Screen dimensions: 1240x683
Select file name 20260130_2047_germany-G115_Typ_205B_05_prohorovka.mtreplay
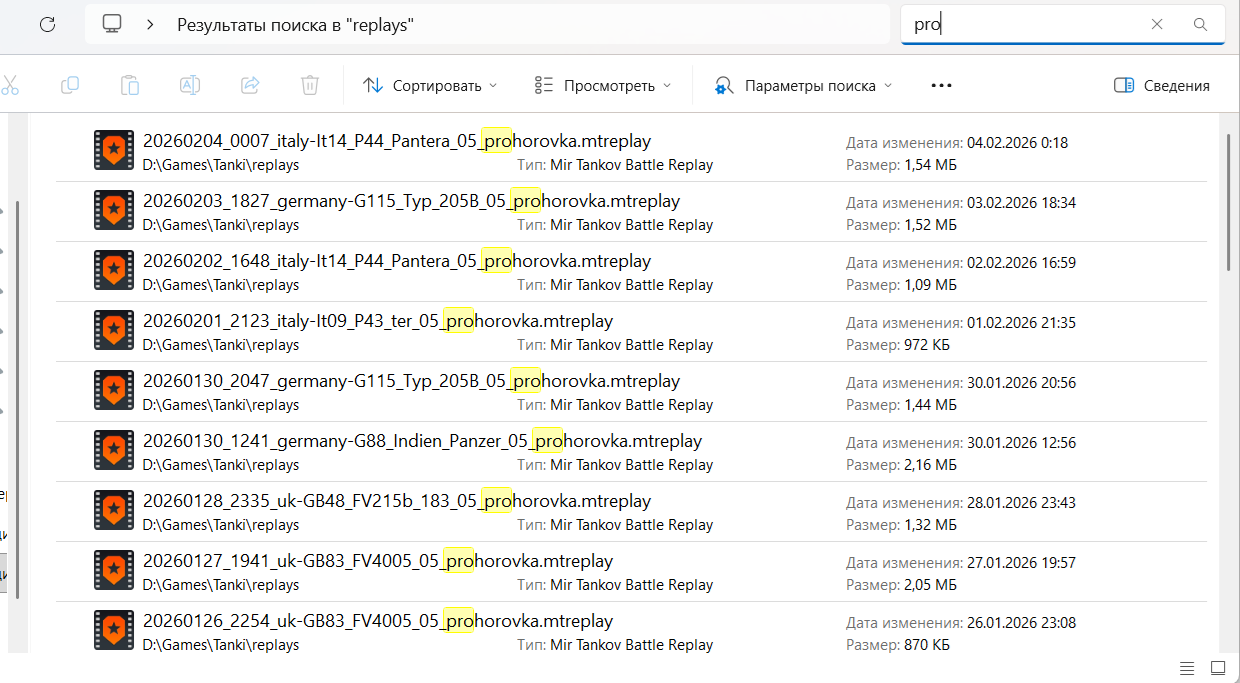coord(411,381)
